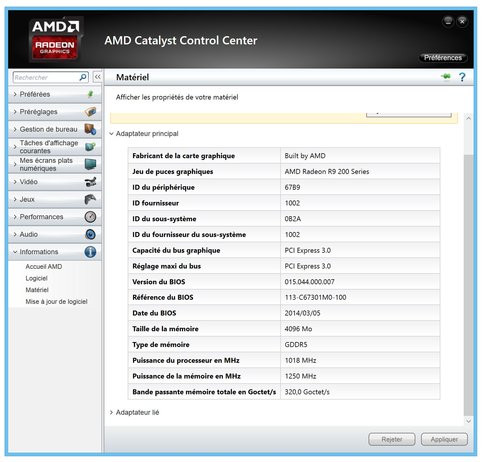Click 'Fabricant de la carte graphique' label
Screen dimensions: 485x462
point(183,156)
